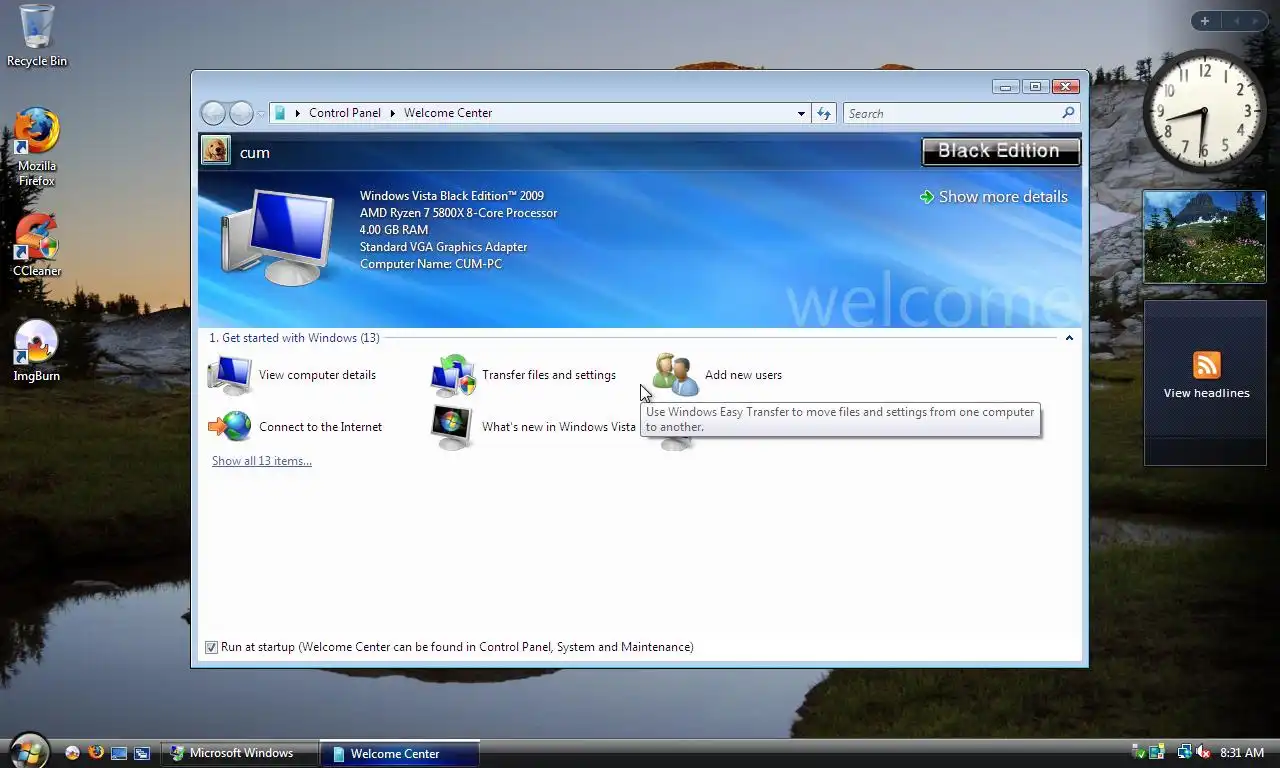Open the address bar history dropdown
Screen dimensions: 1280x768
(x=801, y=113)
